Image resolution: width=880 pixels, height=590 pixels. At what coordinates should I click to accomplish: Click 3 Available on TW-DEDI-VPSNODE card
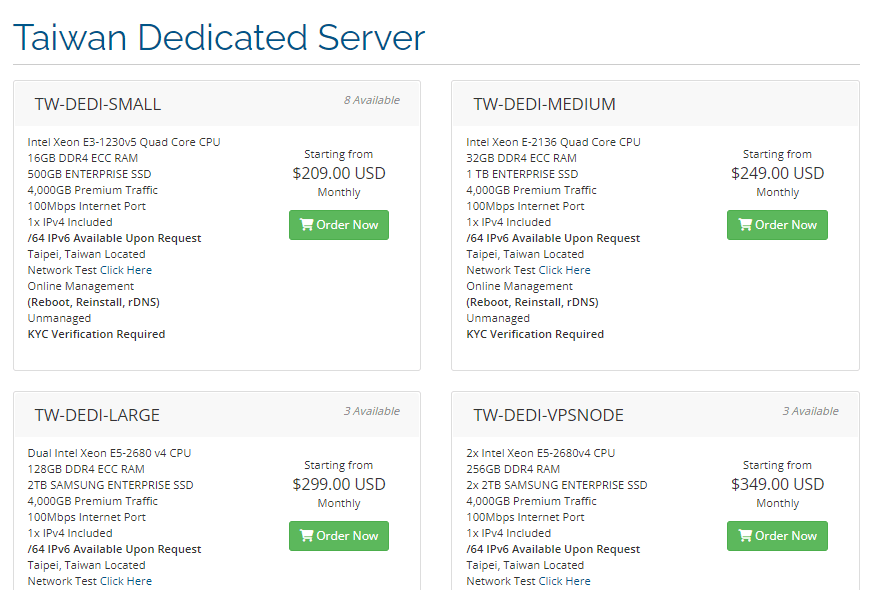click(810, 411)
